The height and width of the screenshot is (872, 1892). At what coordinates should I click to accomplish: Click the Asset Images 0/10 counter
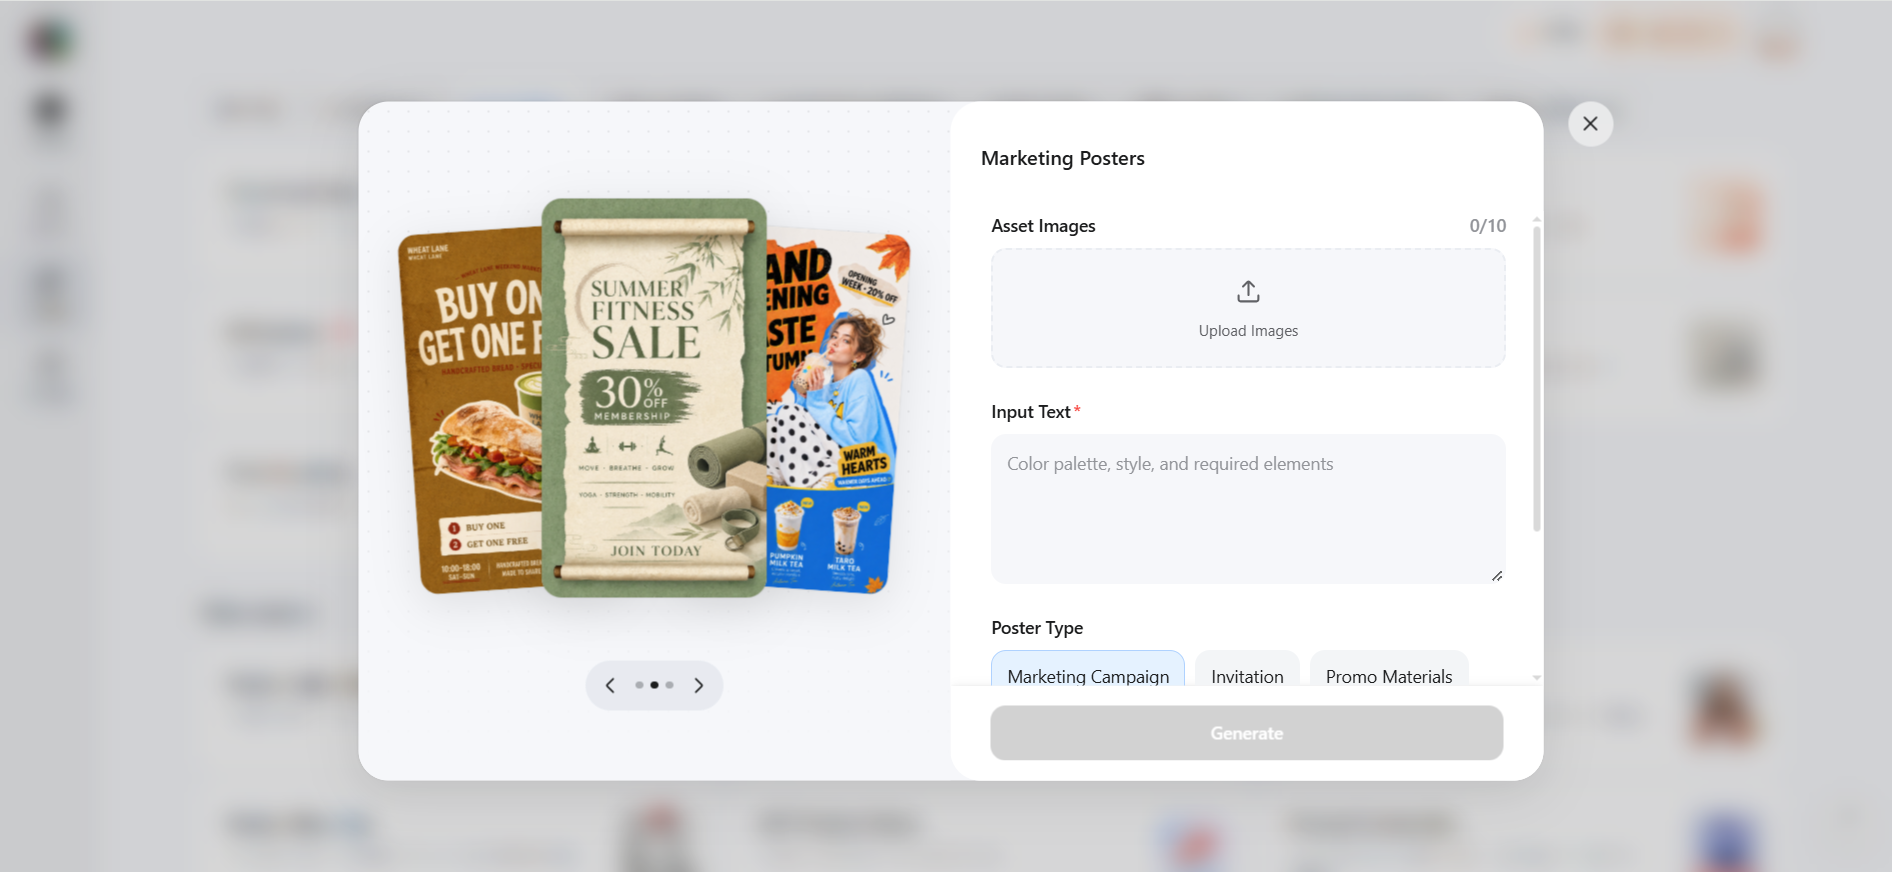coord(1487,226)
